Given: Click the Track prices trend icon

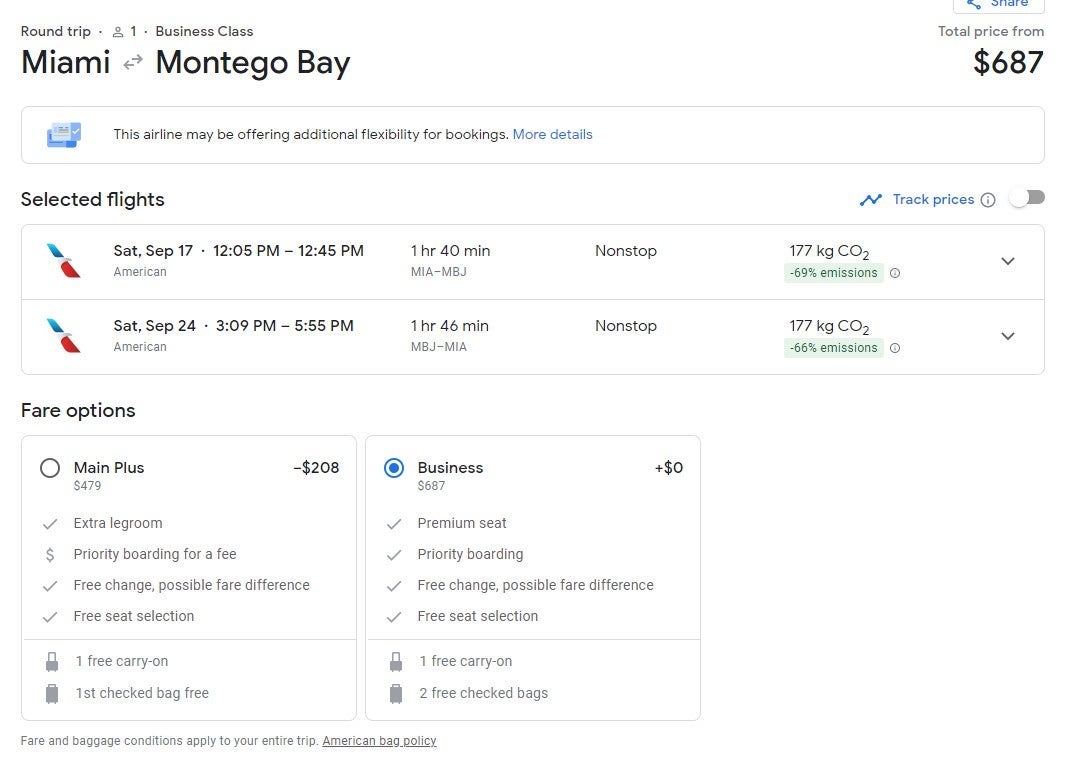Looking at the screenshot, I should (x=871, y=200).
